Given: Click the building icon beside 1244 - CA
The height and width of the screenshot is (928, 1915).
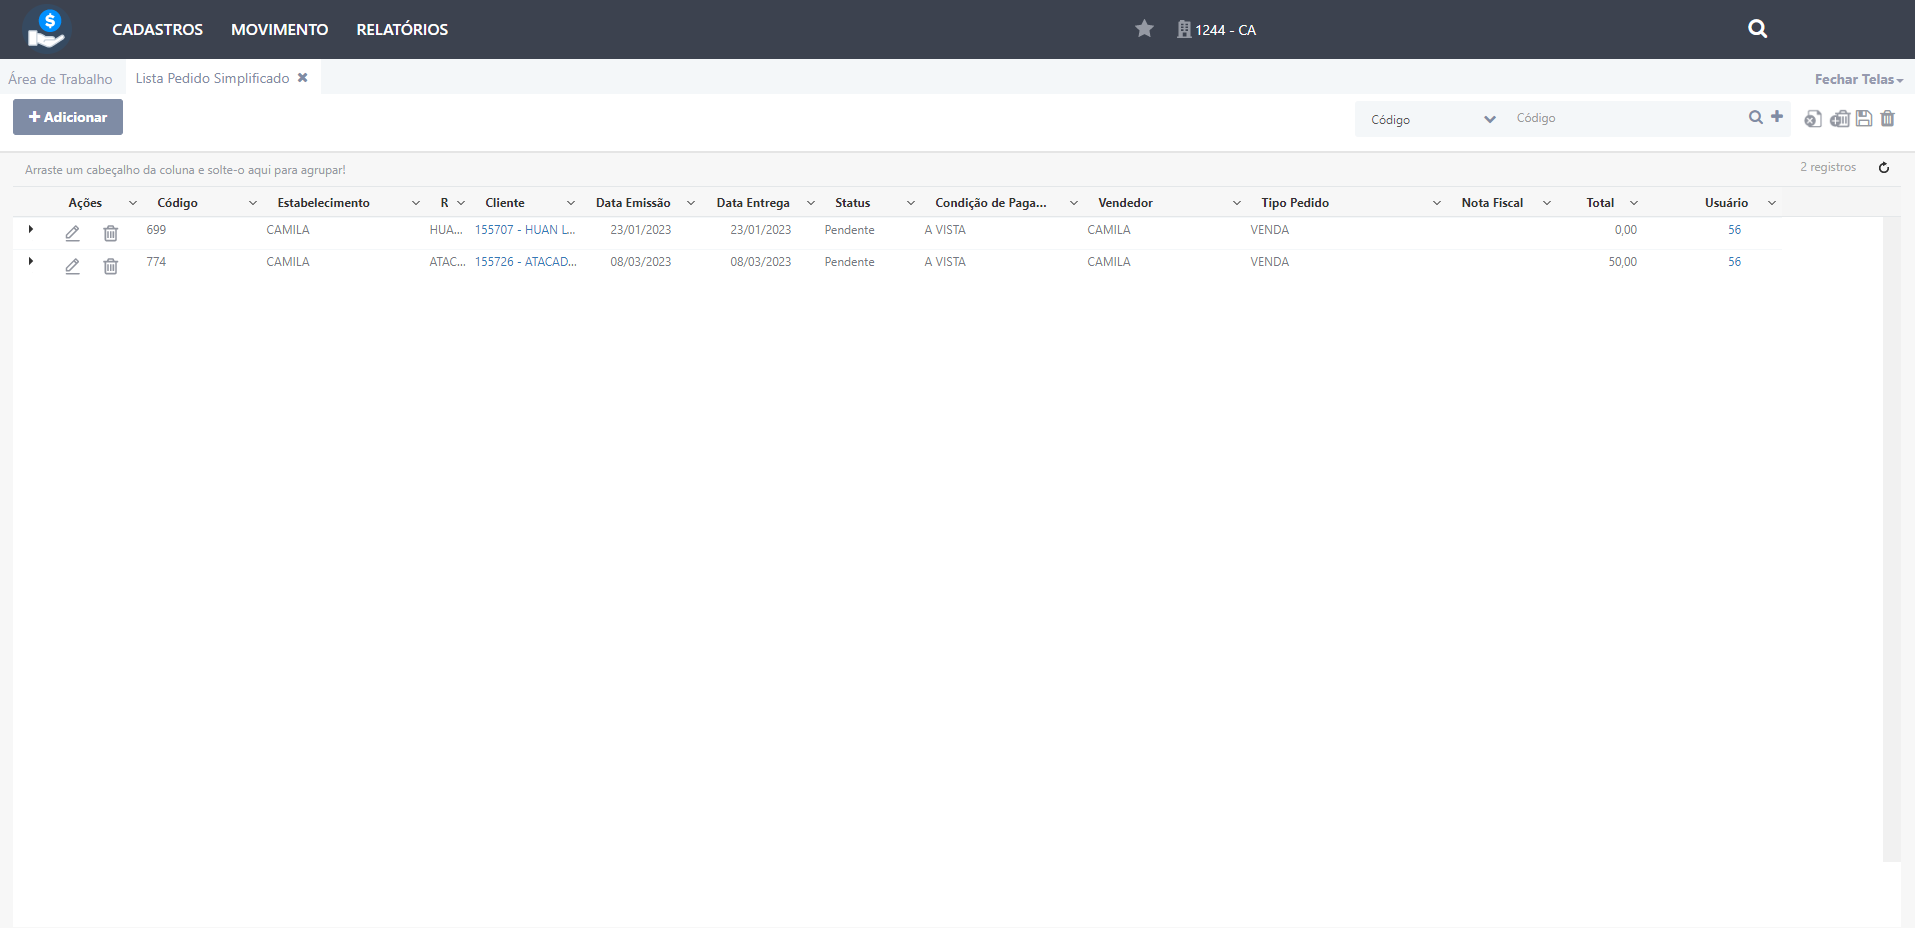Looking at the screenshot, I should coord(1184,30).
